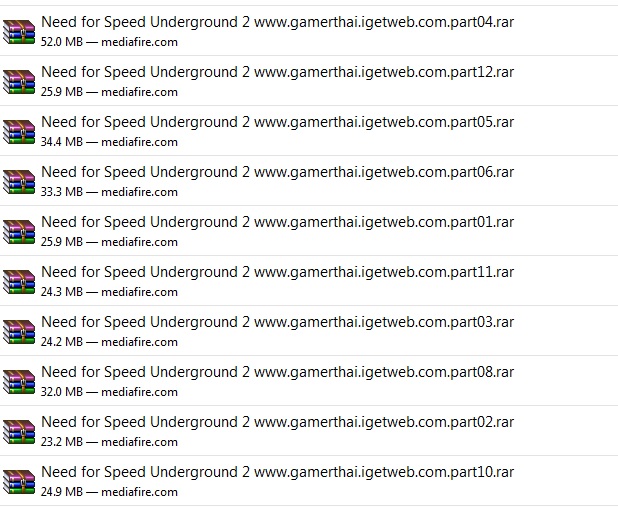Open the file name ending part02.rar
Viewport: 618px width, 514px height.
[x=277, y=423]
